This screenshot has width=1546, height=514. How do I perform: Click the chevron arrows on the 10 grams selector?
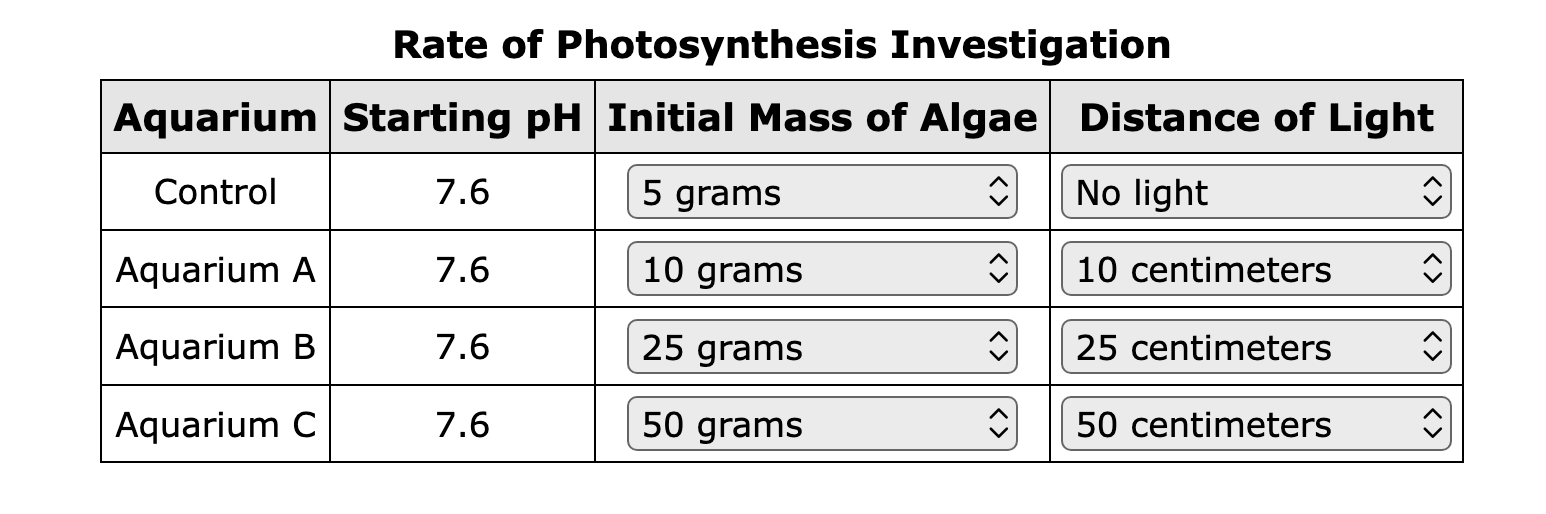(994, 269)
